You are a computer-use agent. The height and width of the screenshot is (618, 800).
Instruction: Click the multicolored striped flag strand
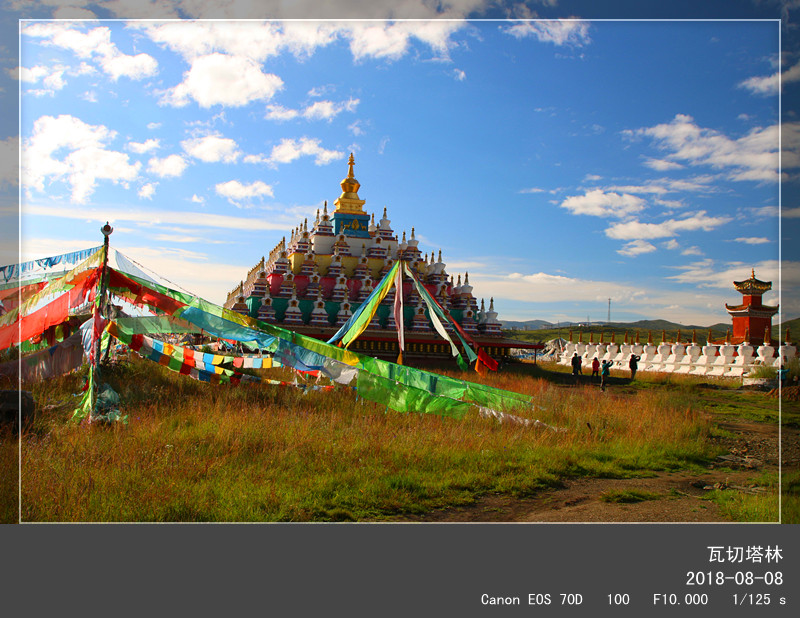coord(200,360)
